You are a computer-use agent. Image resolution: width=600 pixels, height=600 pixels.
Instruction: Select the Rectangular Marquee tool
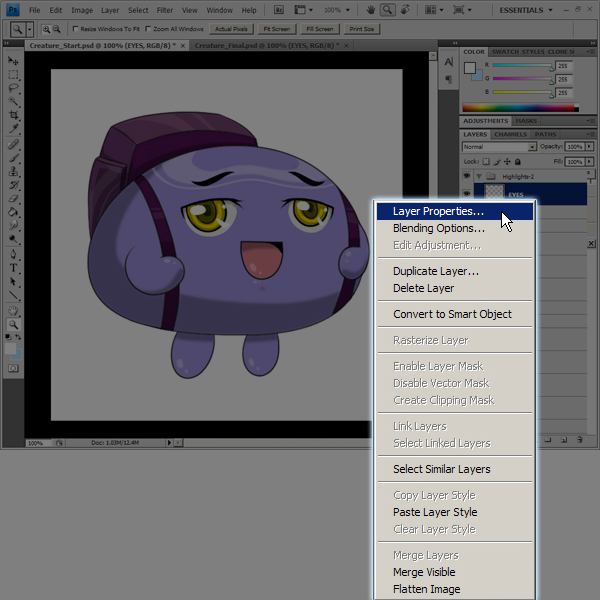pyautogui.click(x=13, y=75)
